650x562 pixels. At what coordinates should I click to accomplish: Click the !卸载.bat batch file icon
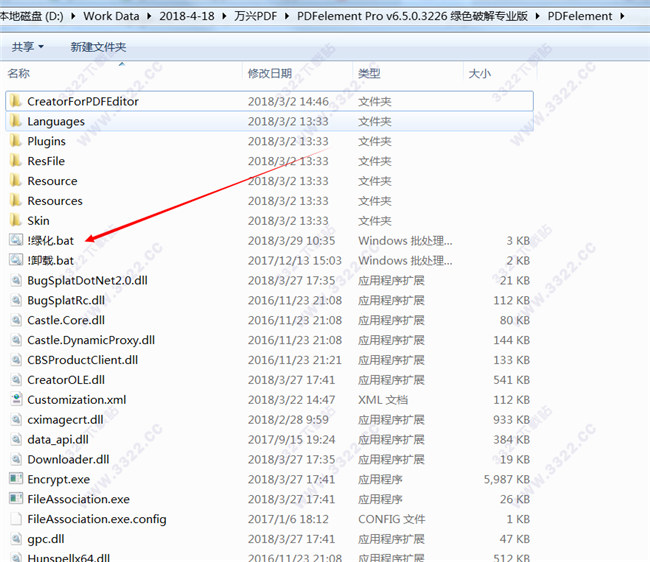16,260
